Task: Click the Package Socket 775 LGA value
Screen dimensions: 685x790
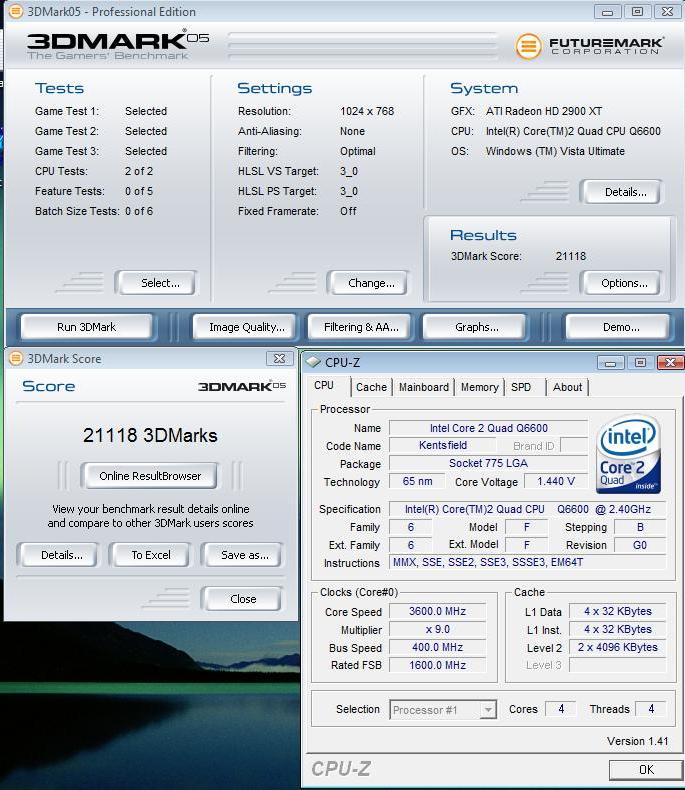Action: [488, 463]
